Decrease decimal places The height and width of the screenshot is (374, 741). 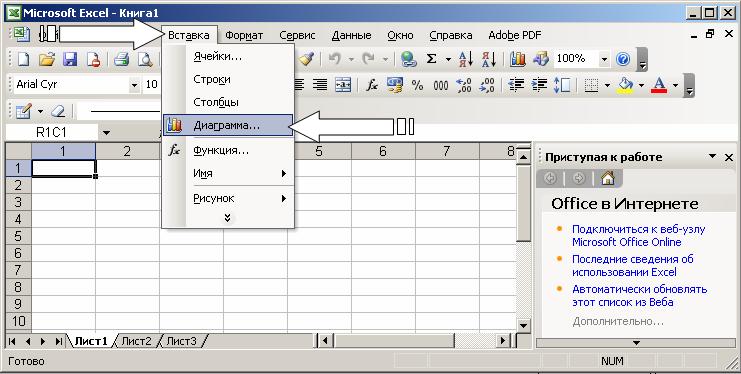pyautogui.click(x=487, y=85)
